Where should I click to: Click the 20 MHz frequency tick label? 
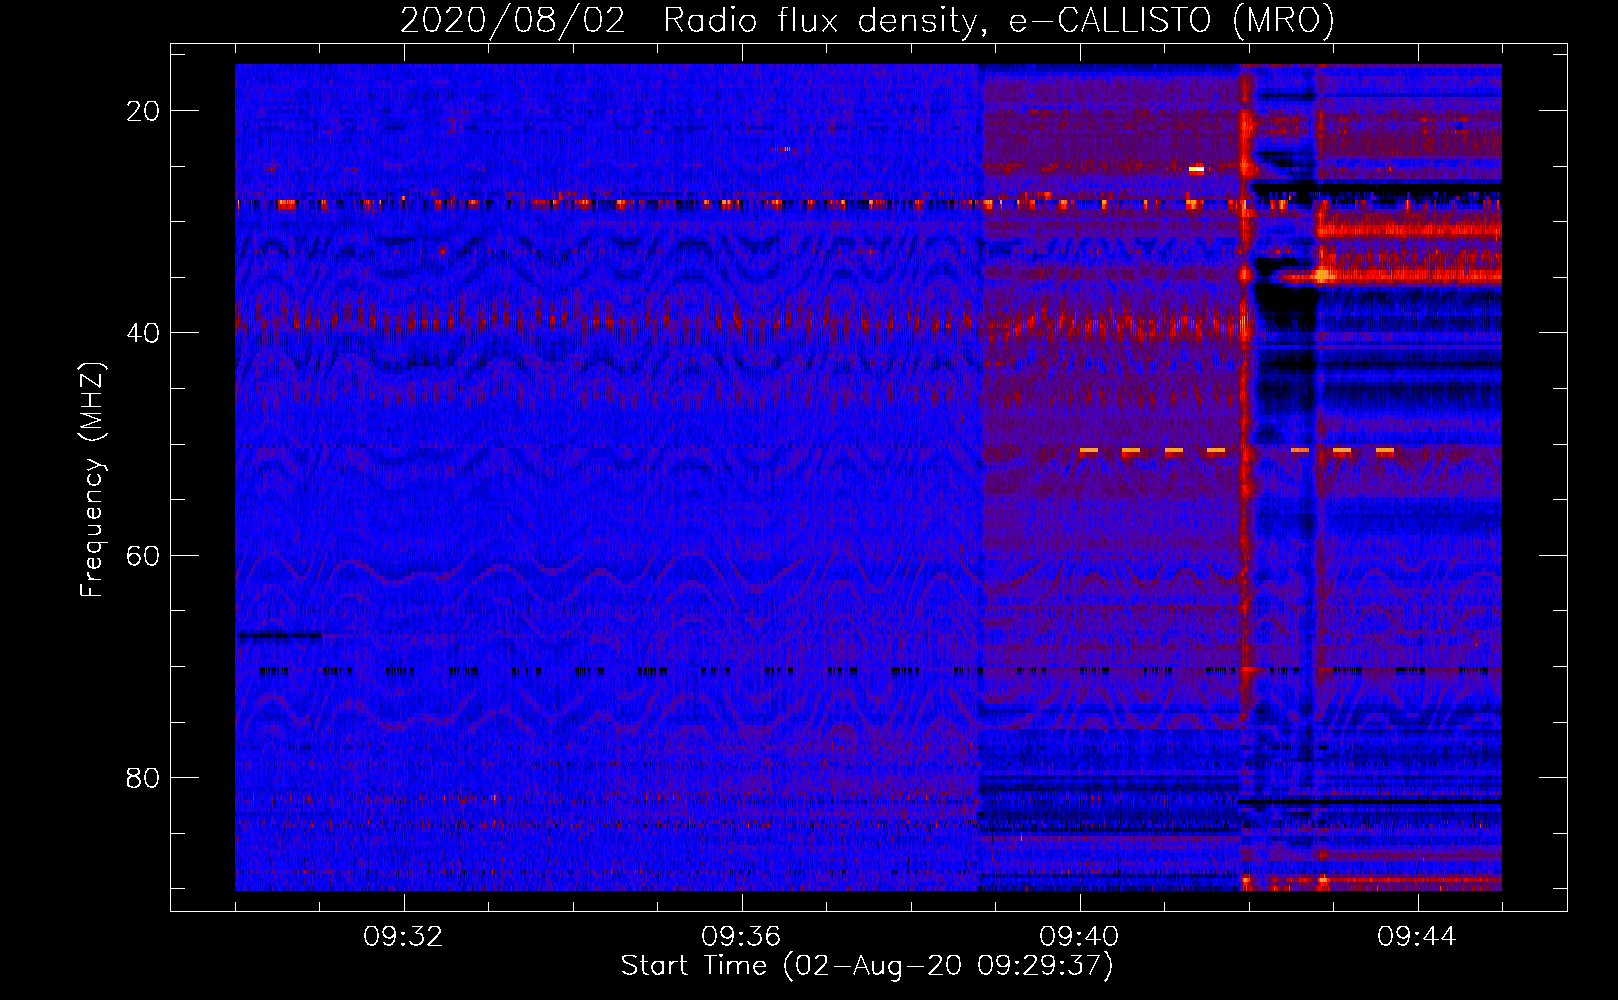[x=143, y=111]
